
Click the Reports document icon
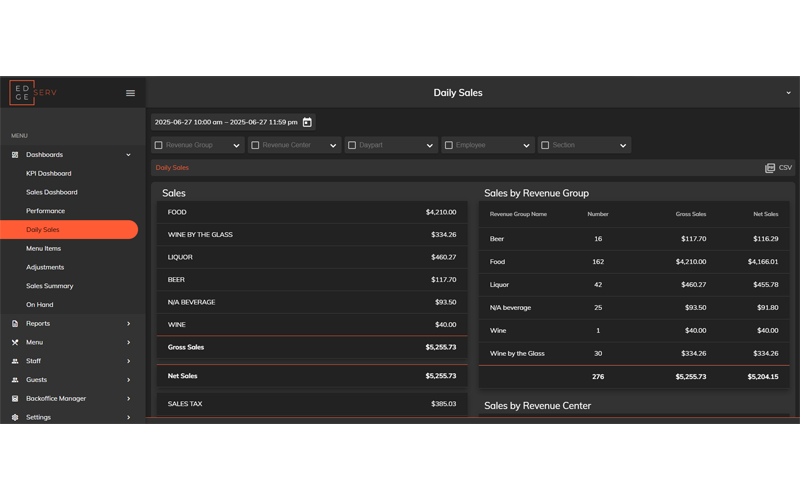tap(15, 324)
